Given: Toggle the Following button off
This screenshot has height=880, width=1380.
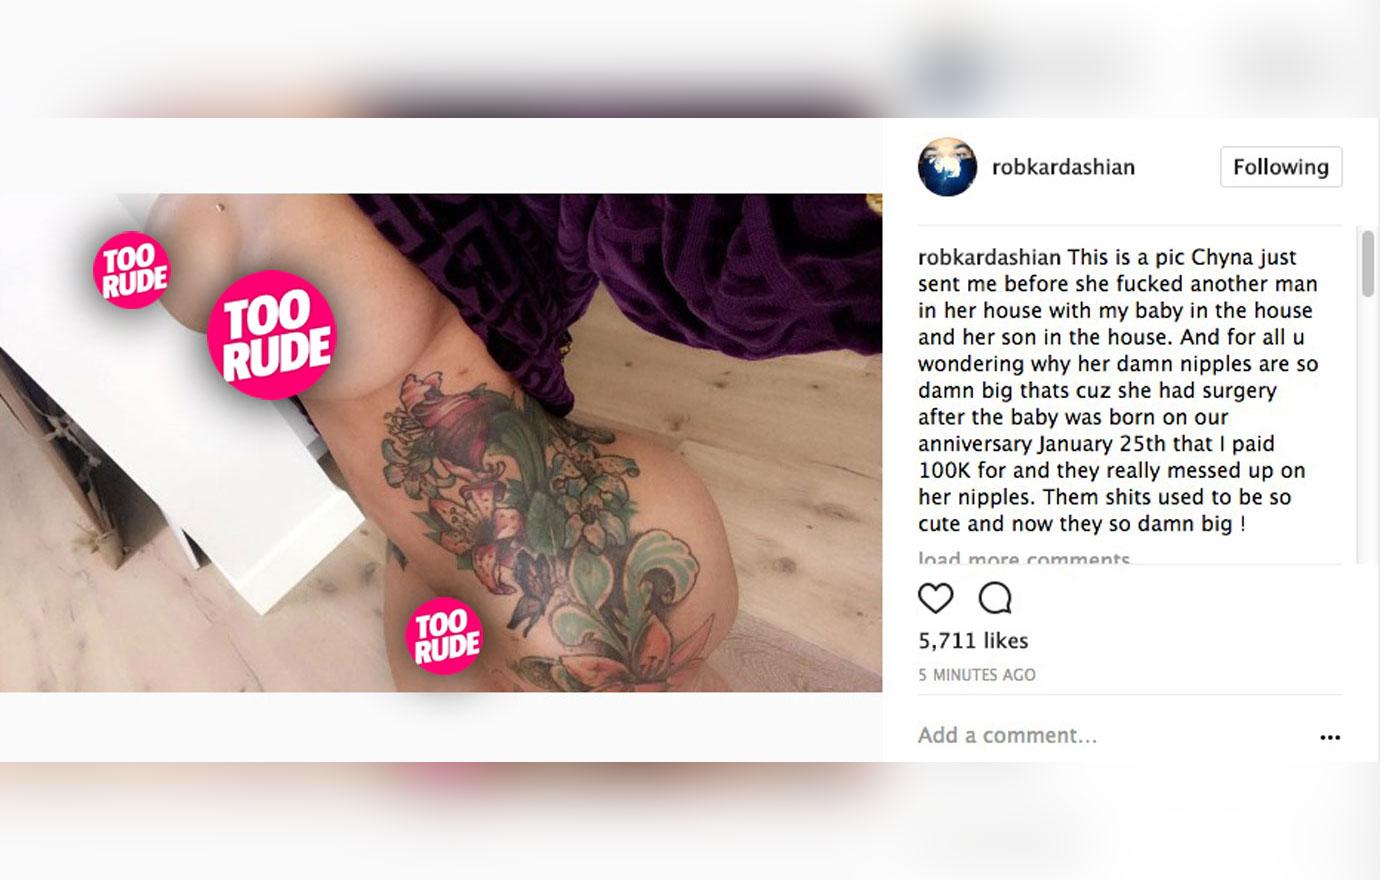Looking at the screenshot, I should tap(1281, 167).
